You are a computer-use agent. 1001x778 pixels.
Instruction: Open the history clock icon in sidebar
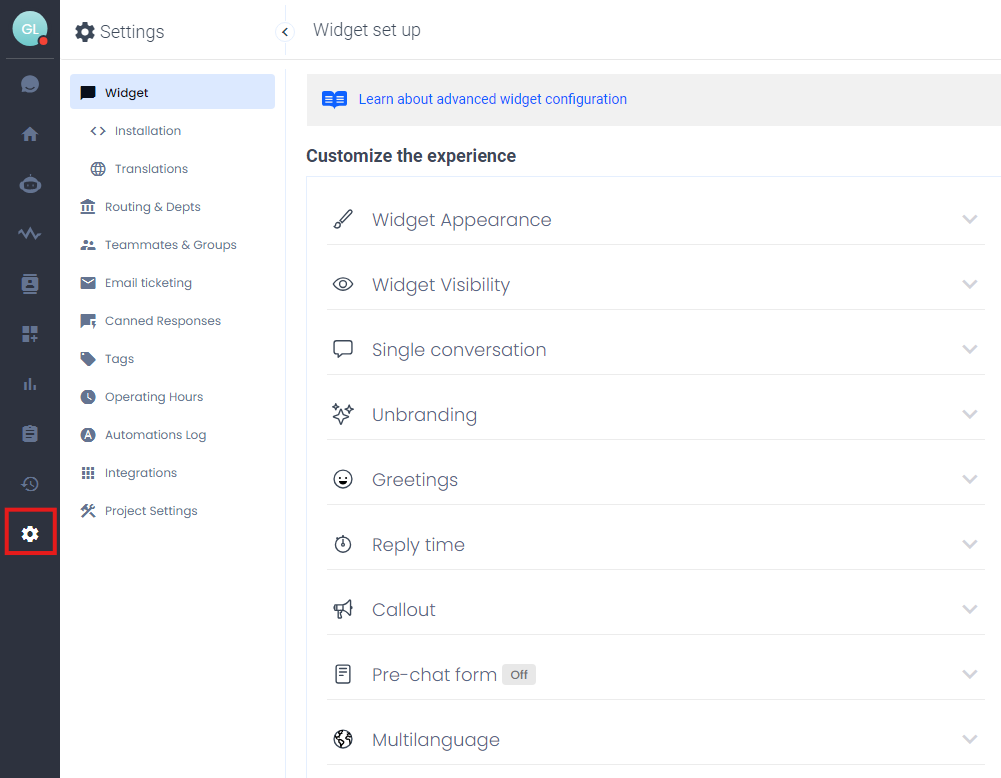coord(30,484)
